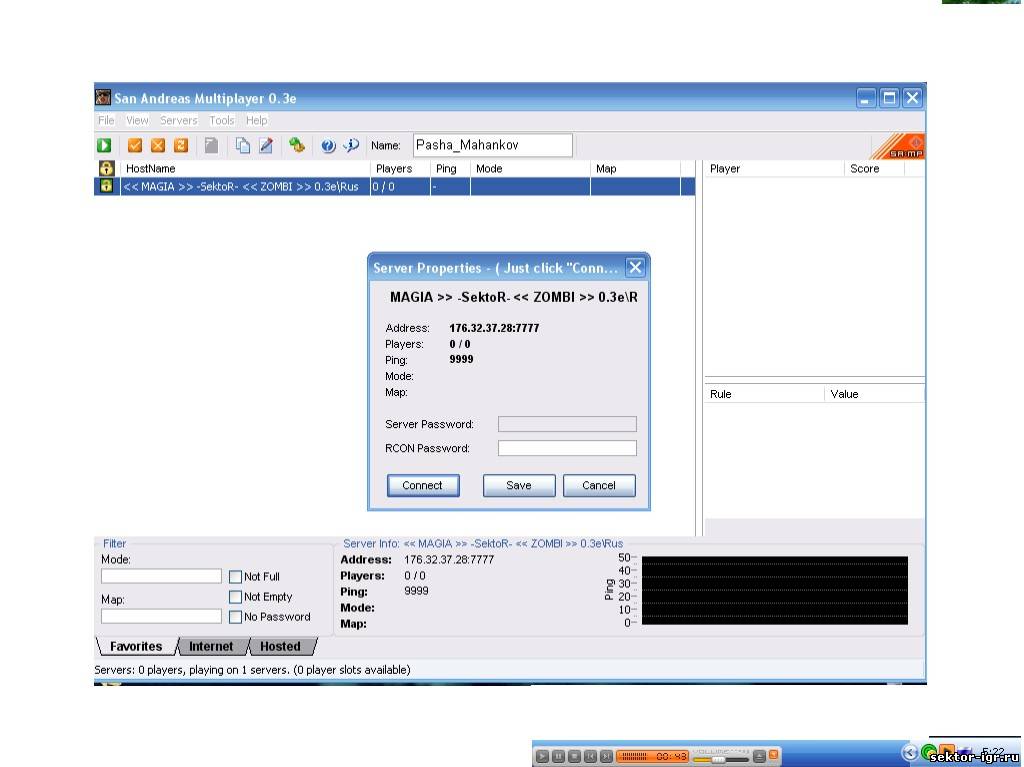Maximize the San Andreas Multiplayer window
Image resolution: width=1024 pixels, height=767 pixels.
click(x=889, y=98)
